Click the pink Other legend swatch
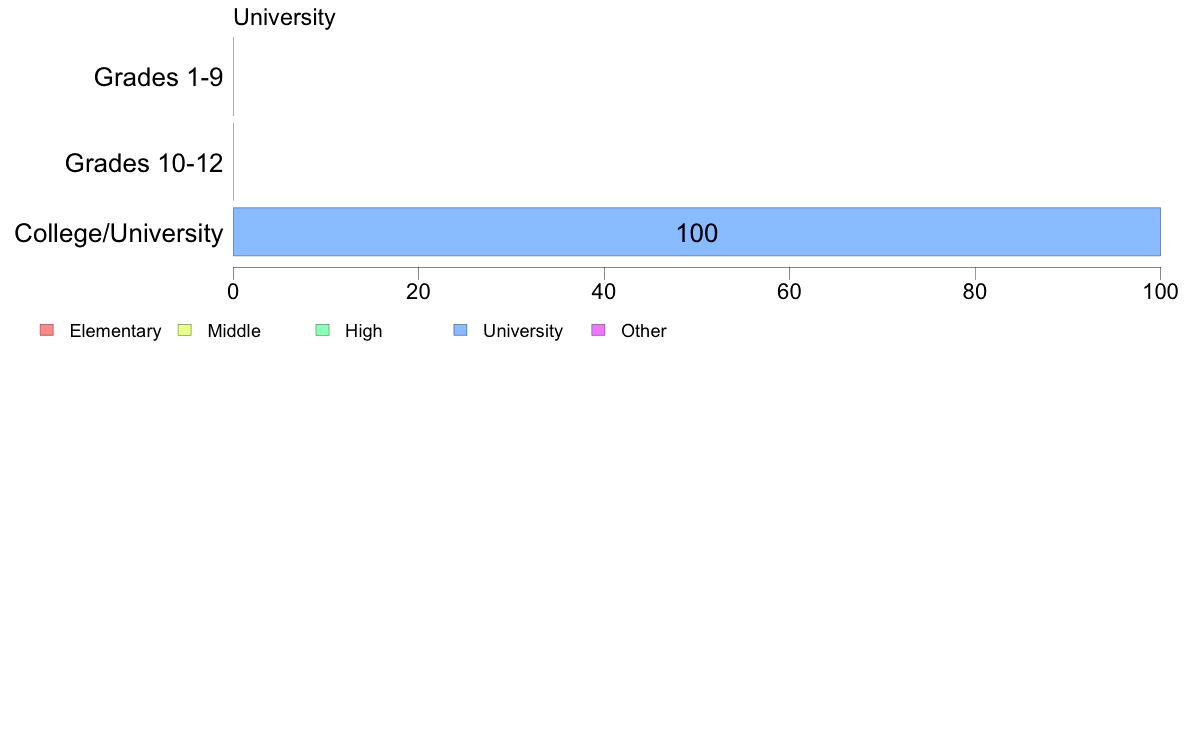This screenshot has height=736, width=1188. (599, 330)
